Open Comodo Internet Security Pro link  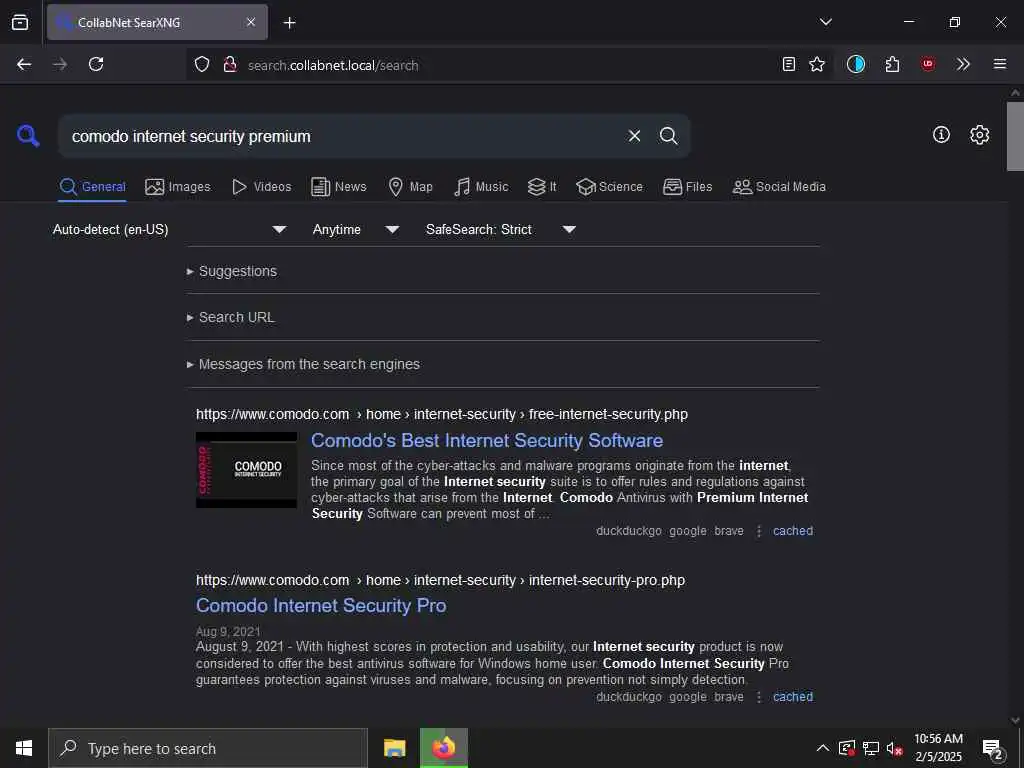(321, 606)
